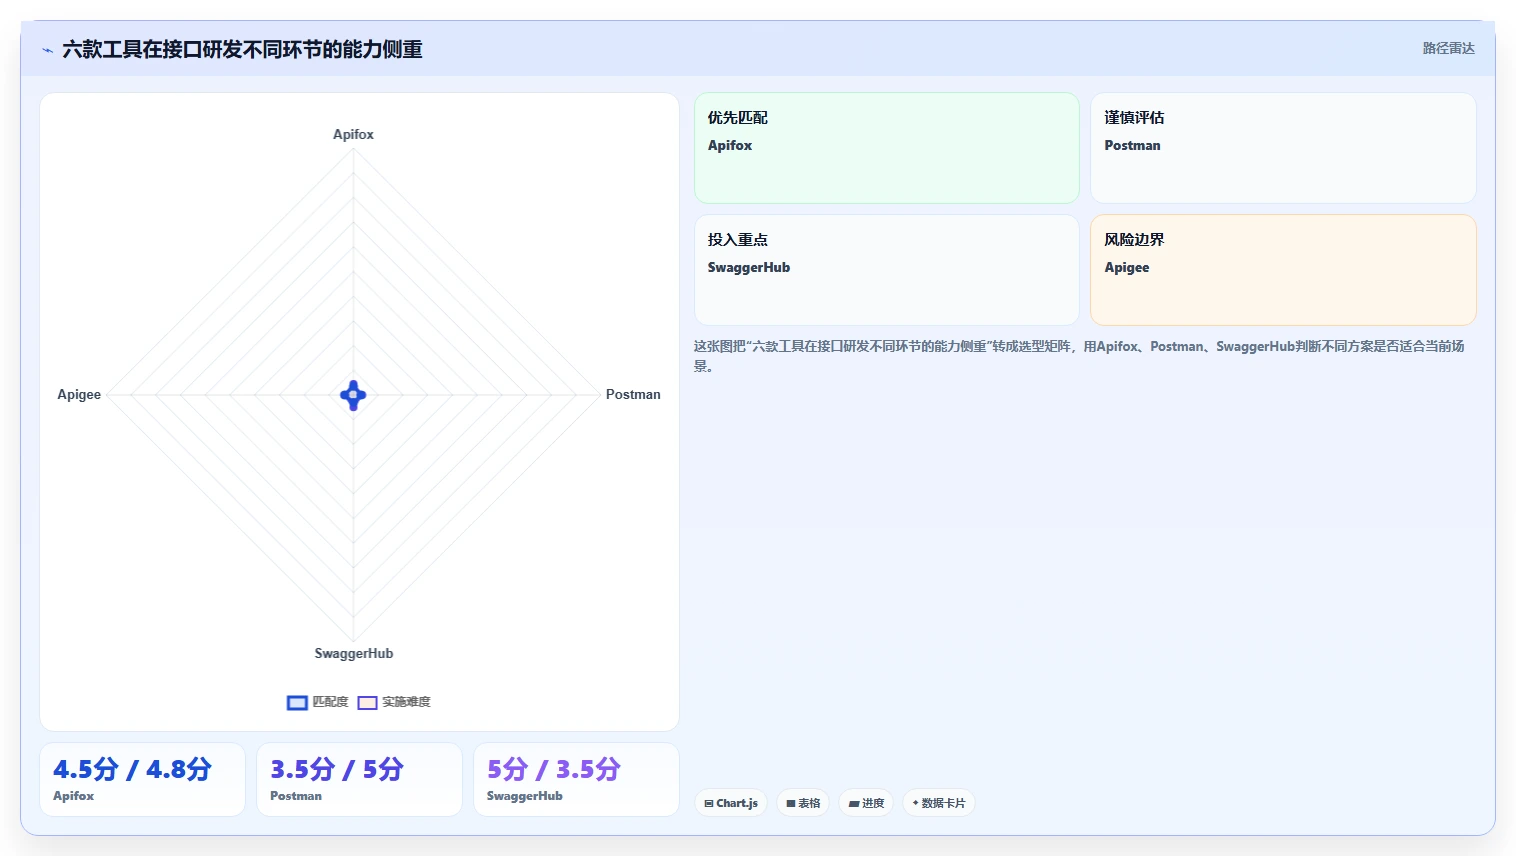
Task: Click the 路径雷达 label in header
Action: 1448,48
